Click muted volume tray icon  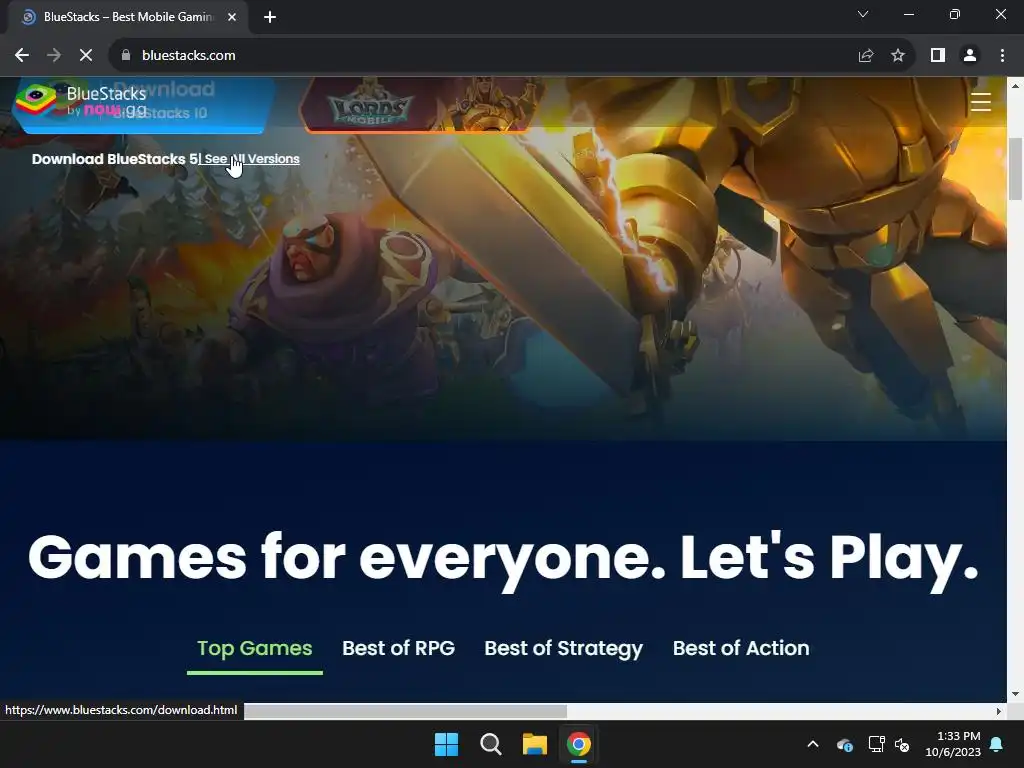902,744
